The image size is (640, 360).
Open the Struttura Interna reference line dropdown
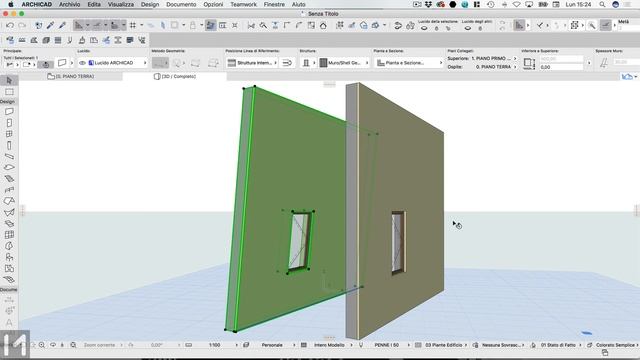(x=252, y=63)
